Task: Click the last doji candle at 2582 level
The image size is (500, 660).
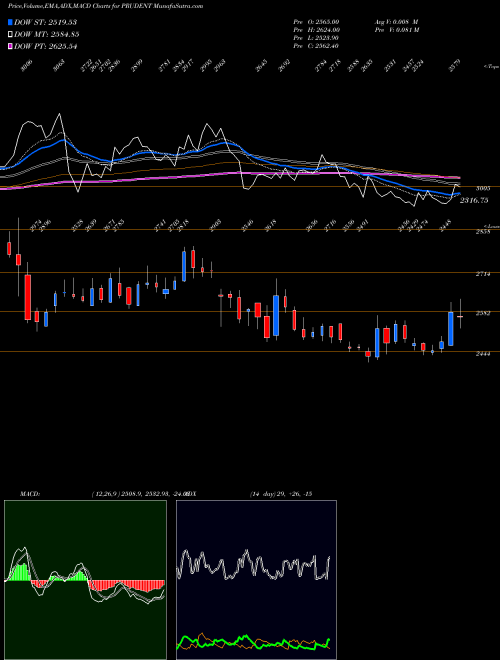Action: tap(460, 316)
